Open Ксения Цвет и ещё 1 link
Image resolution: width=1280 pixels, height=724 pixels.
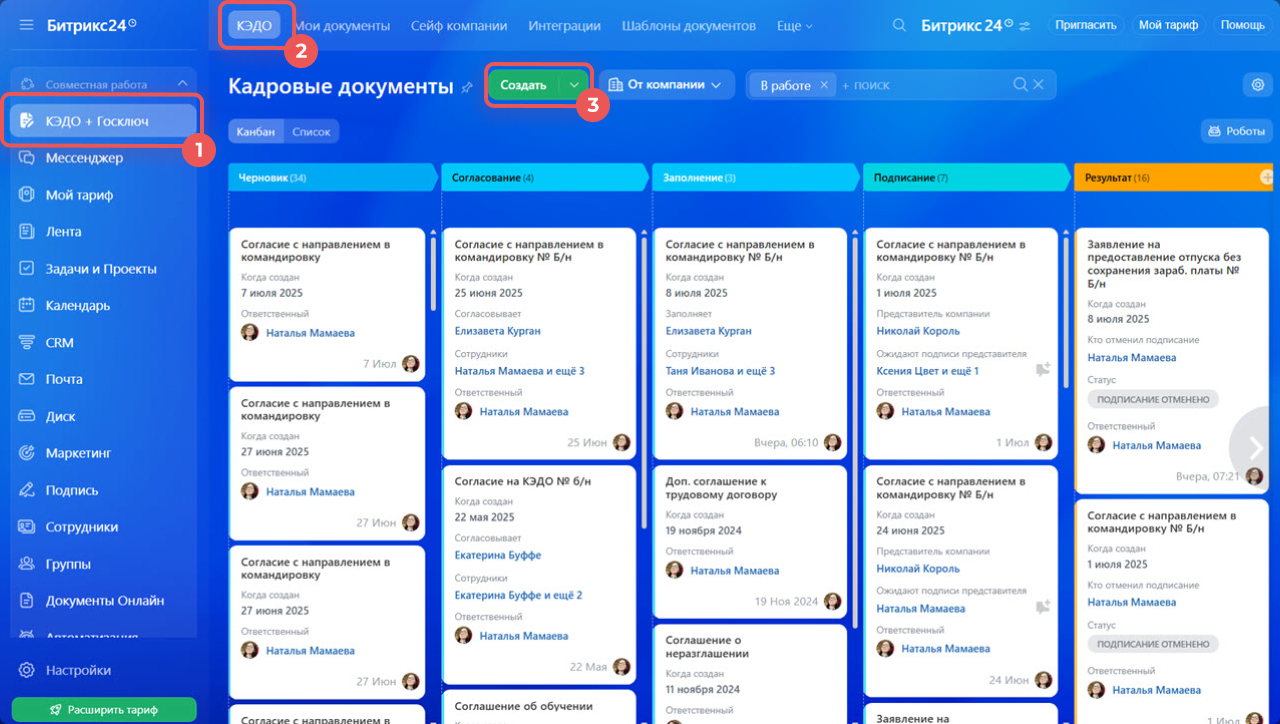coord(928,371)
